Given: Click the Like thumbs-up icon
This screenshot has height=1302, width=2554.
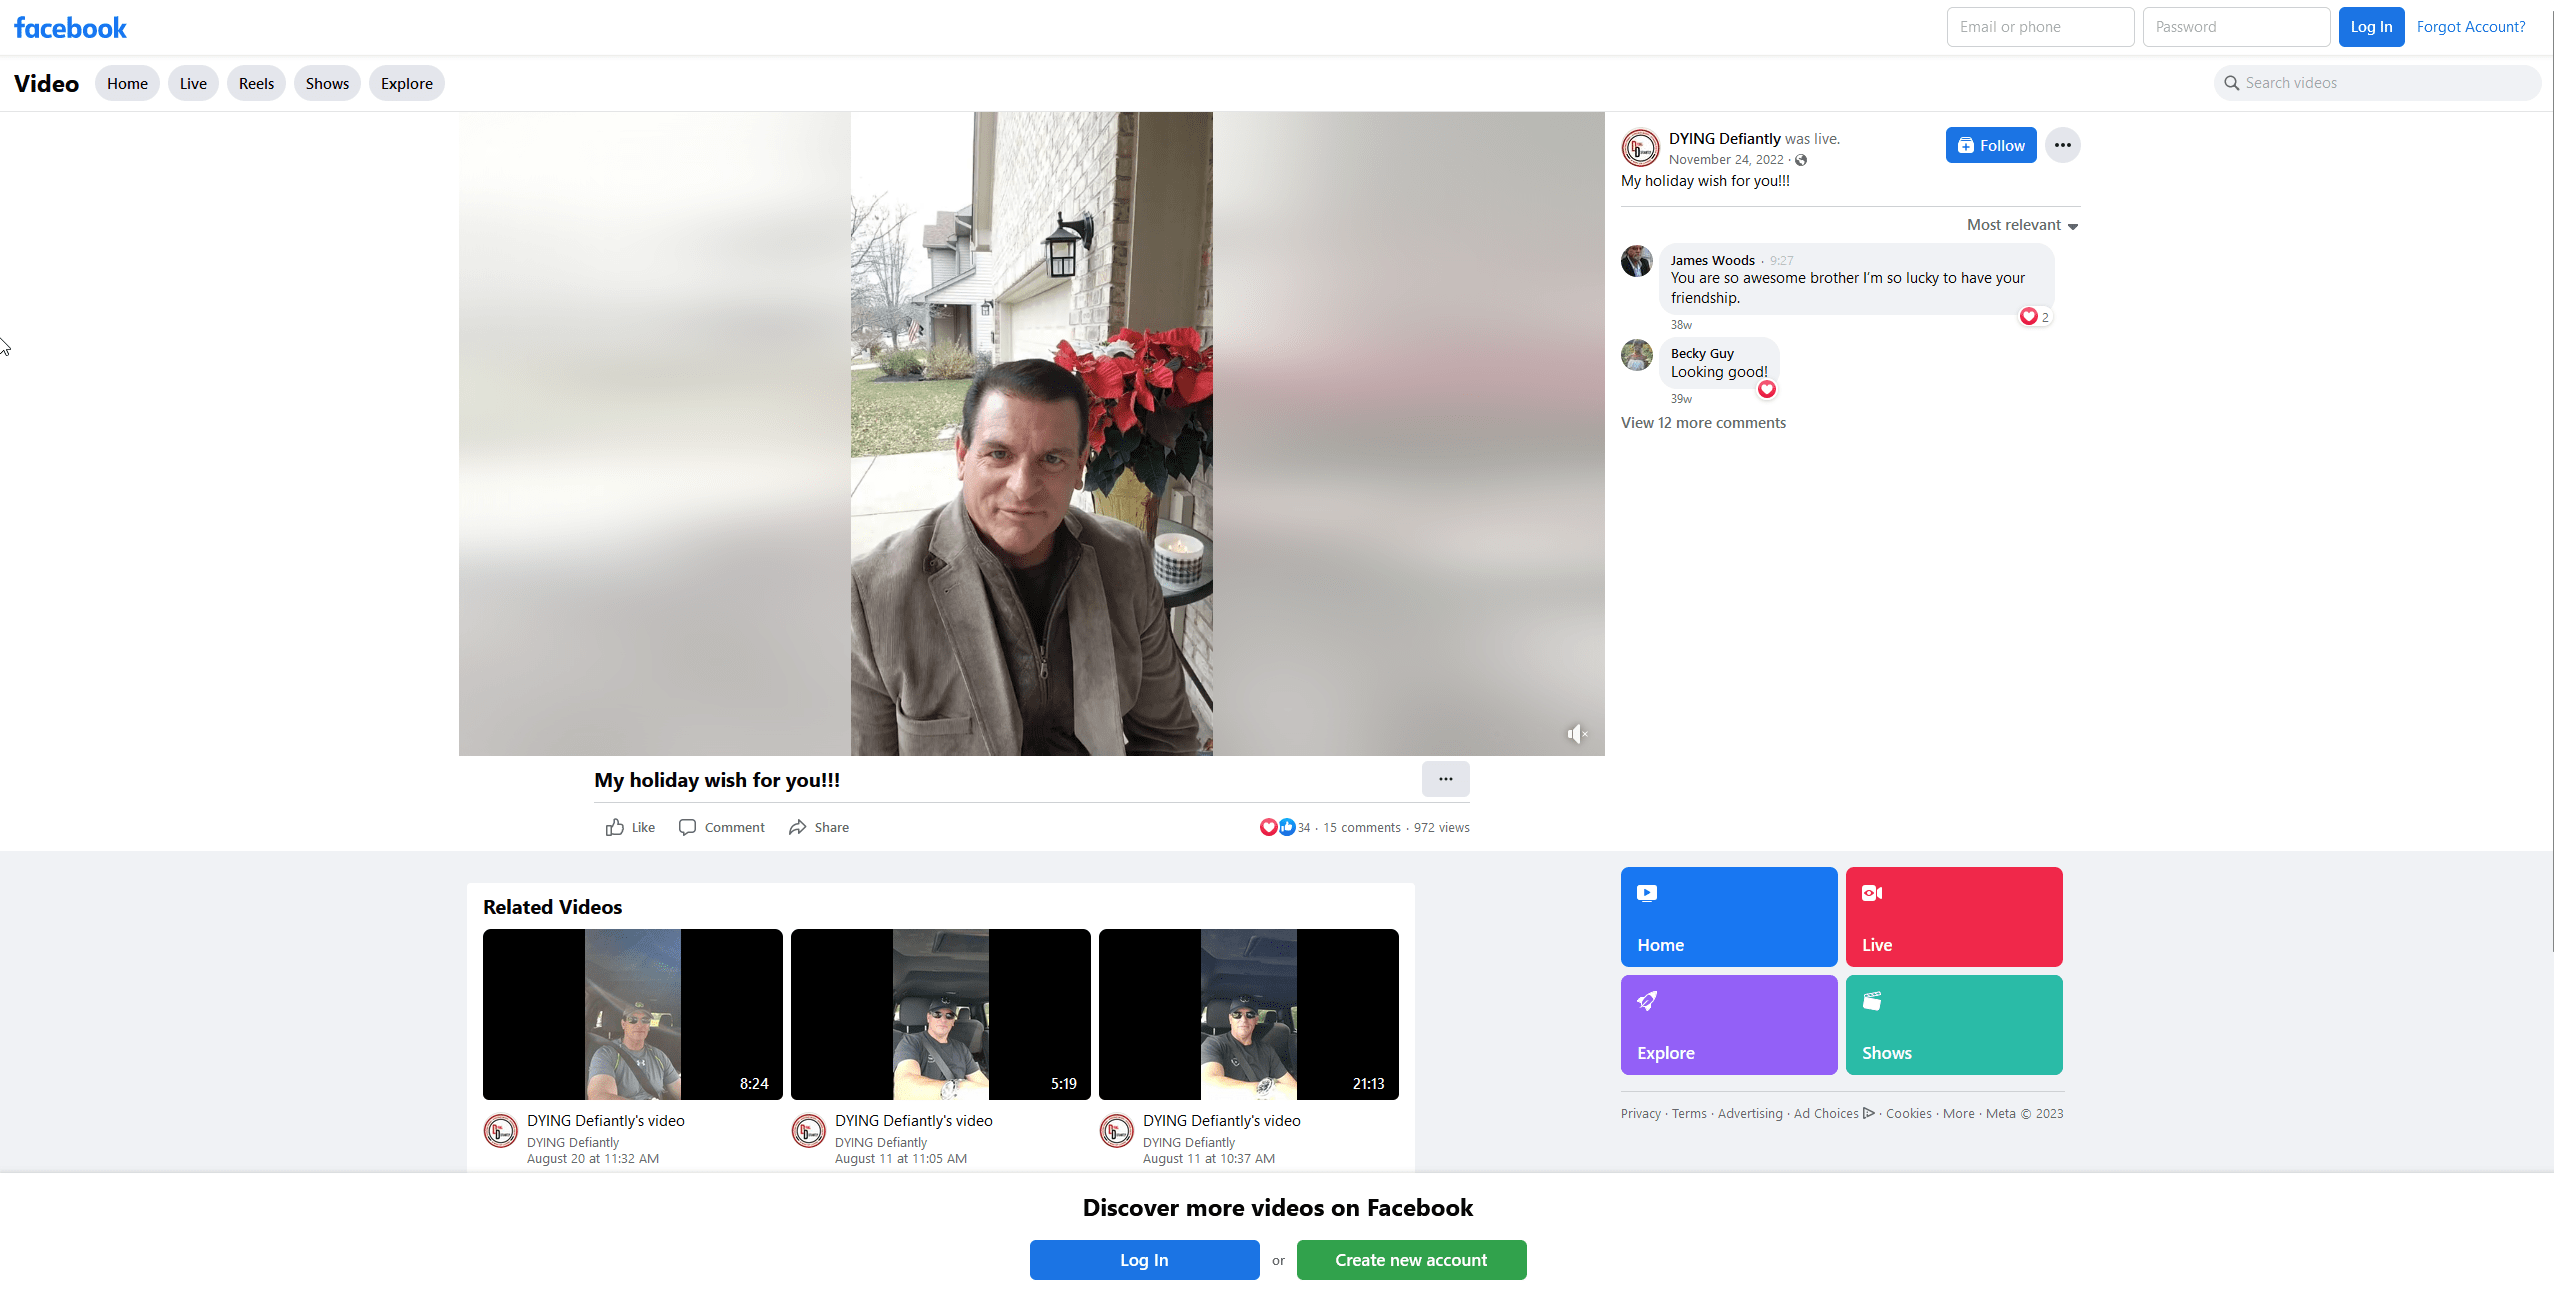Looking at the screenshot, I should [x=615, y=827].
